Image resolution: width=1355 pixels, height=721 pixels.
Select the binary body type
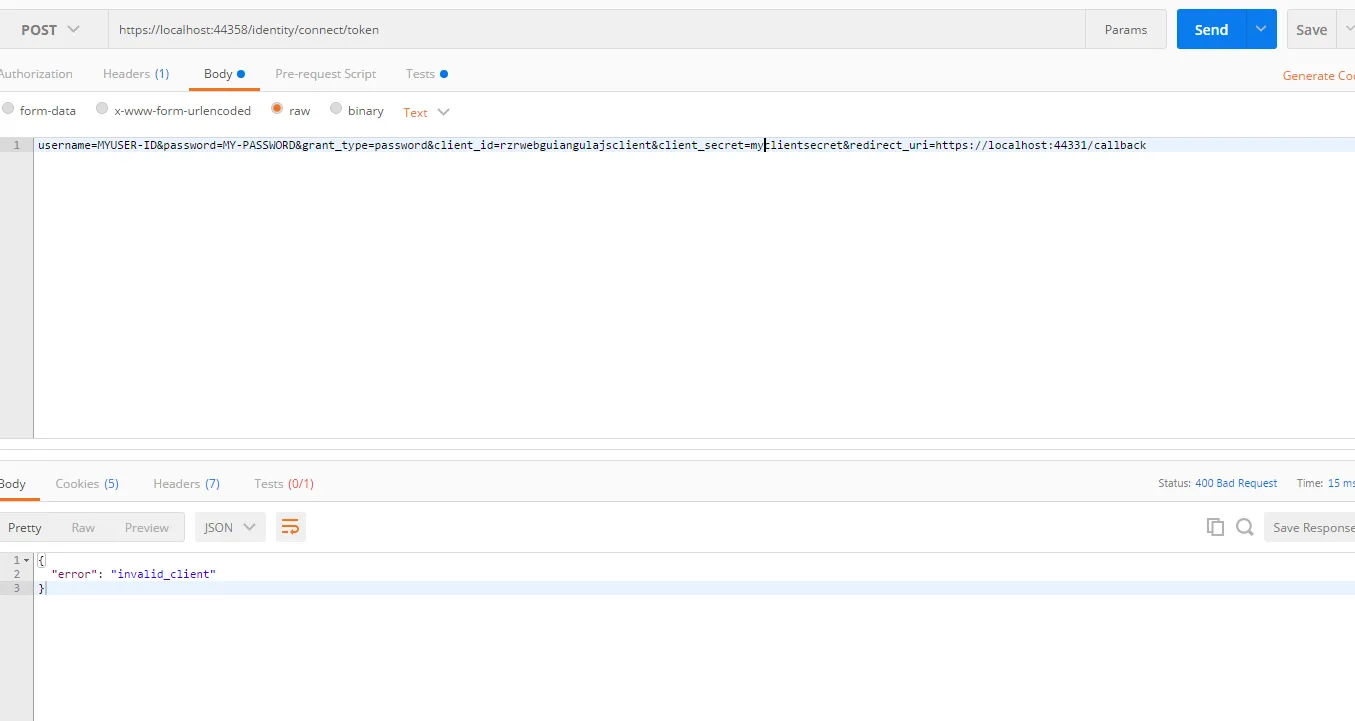coord(336,109)
